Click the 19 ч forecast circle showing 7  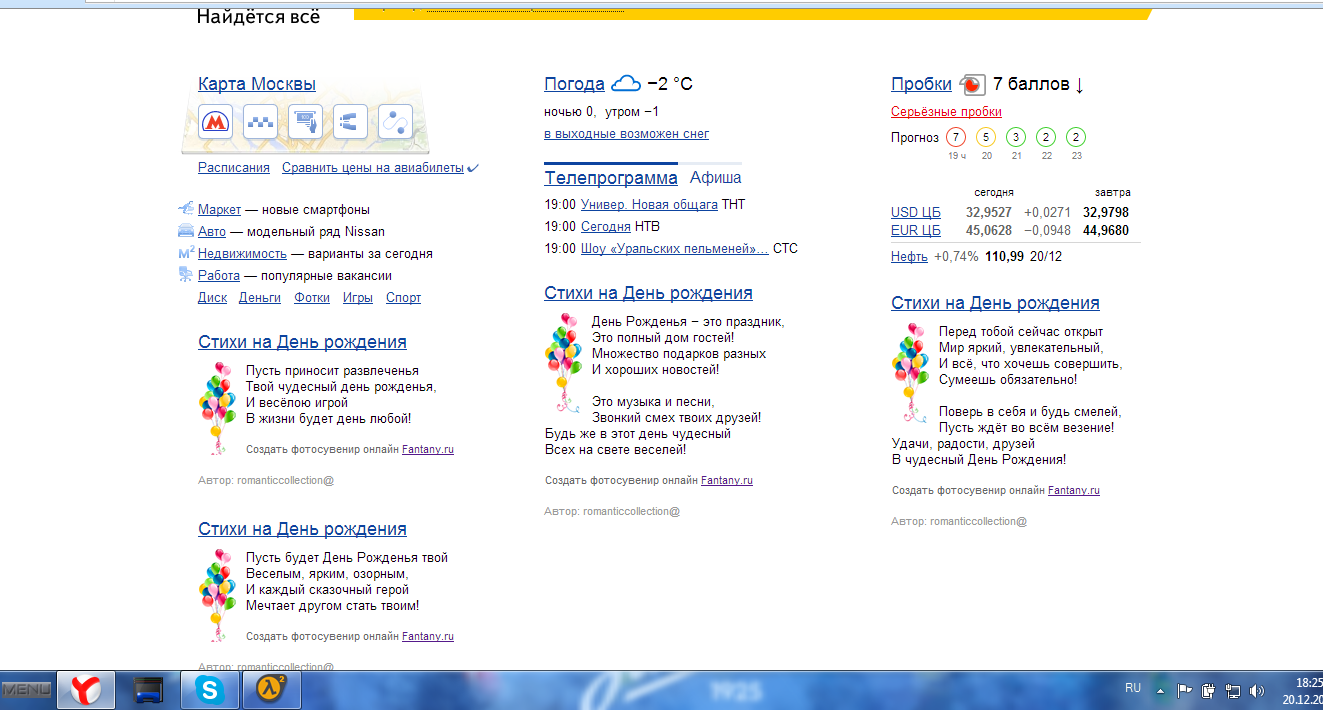[x=956, y=137]
